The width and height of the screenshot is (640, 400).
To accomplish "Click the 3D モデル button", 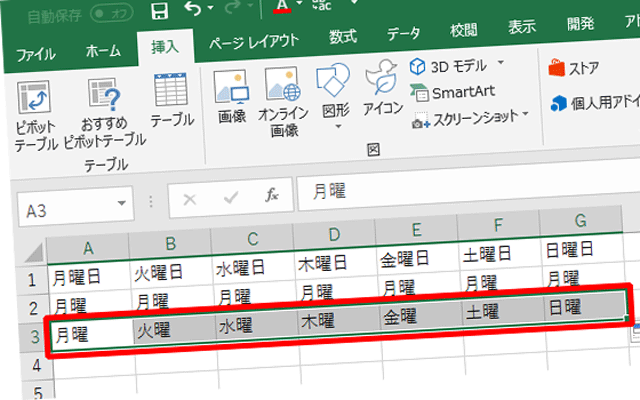I will coord(448,66).
